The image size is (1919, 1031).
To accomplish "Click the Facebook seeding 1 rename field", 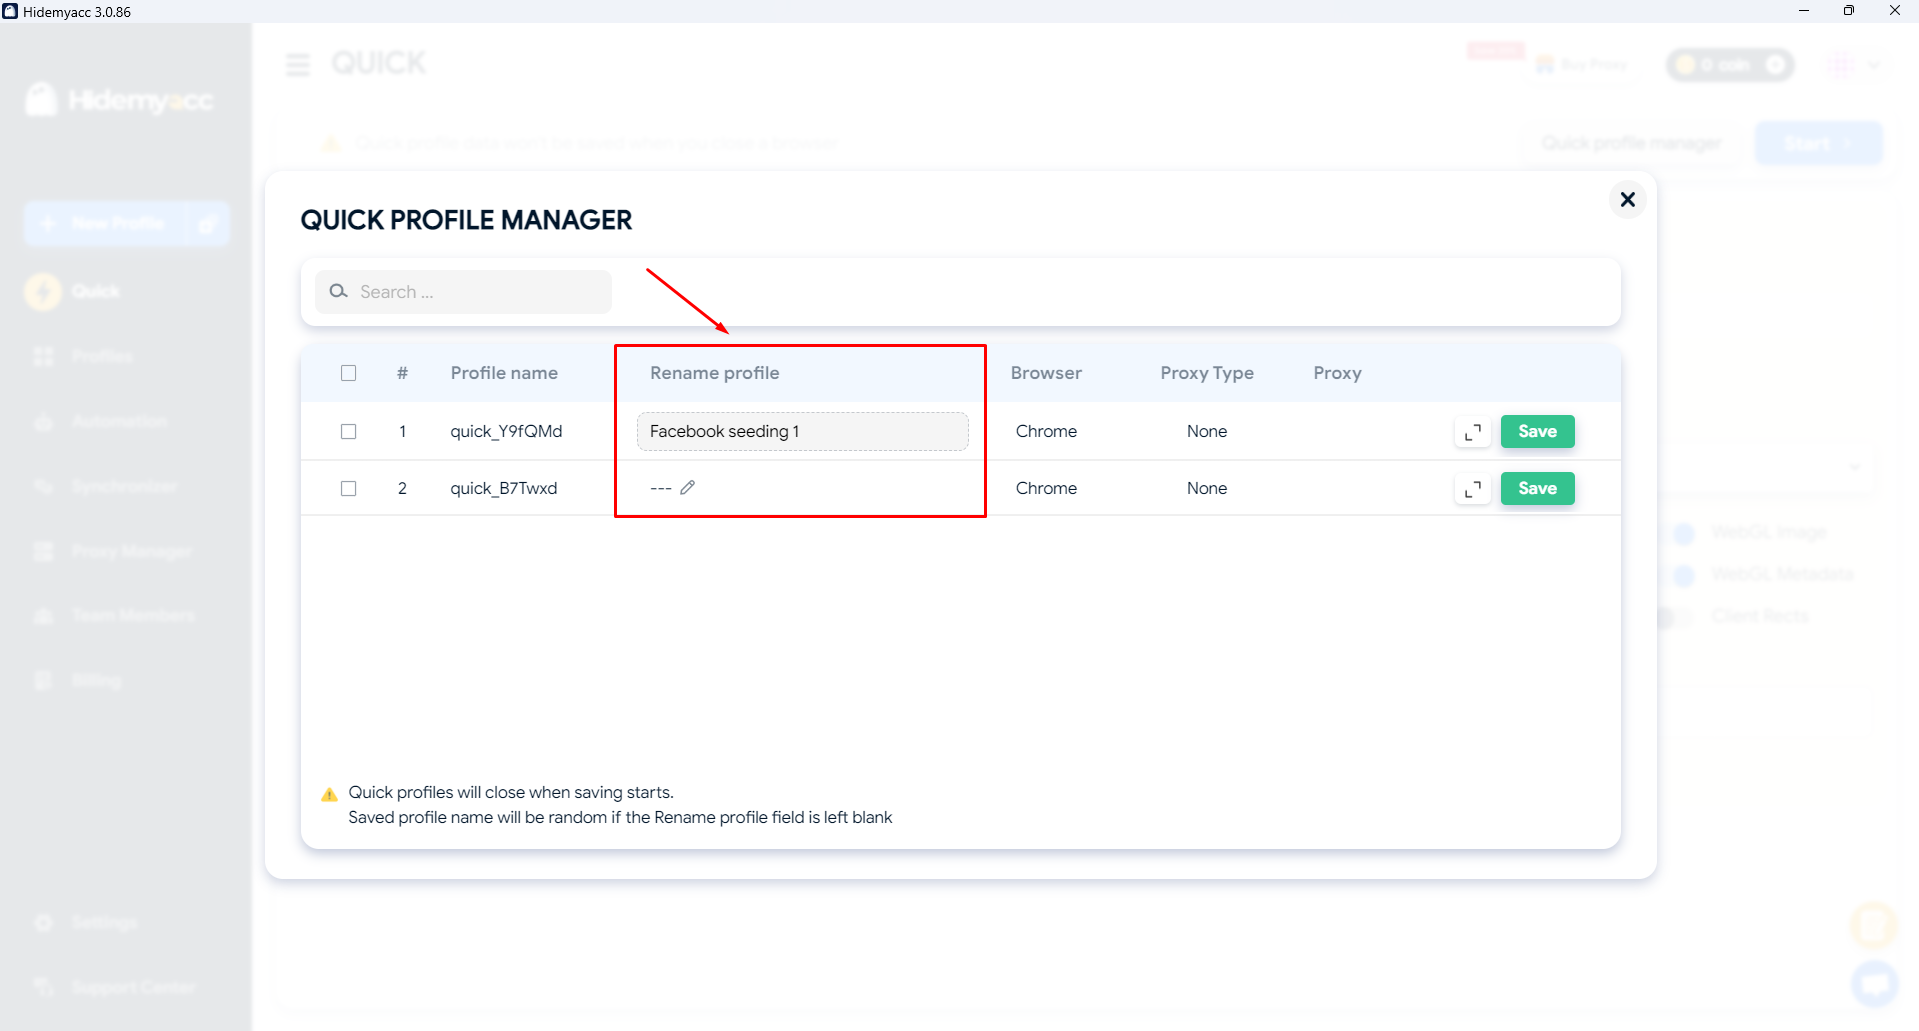I will point(802,432).
